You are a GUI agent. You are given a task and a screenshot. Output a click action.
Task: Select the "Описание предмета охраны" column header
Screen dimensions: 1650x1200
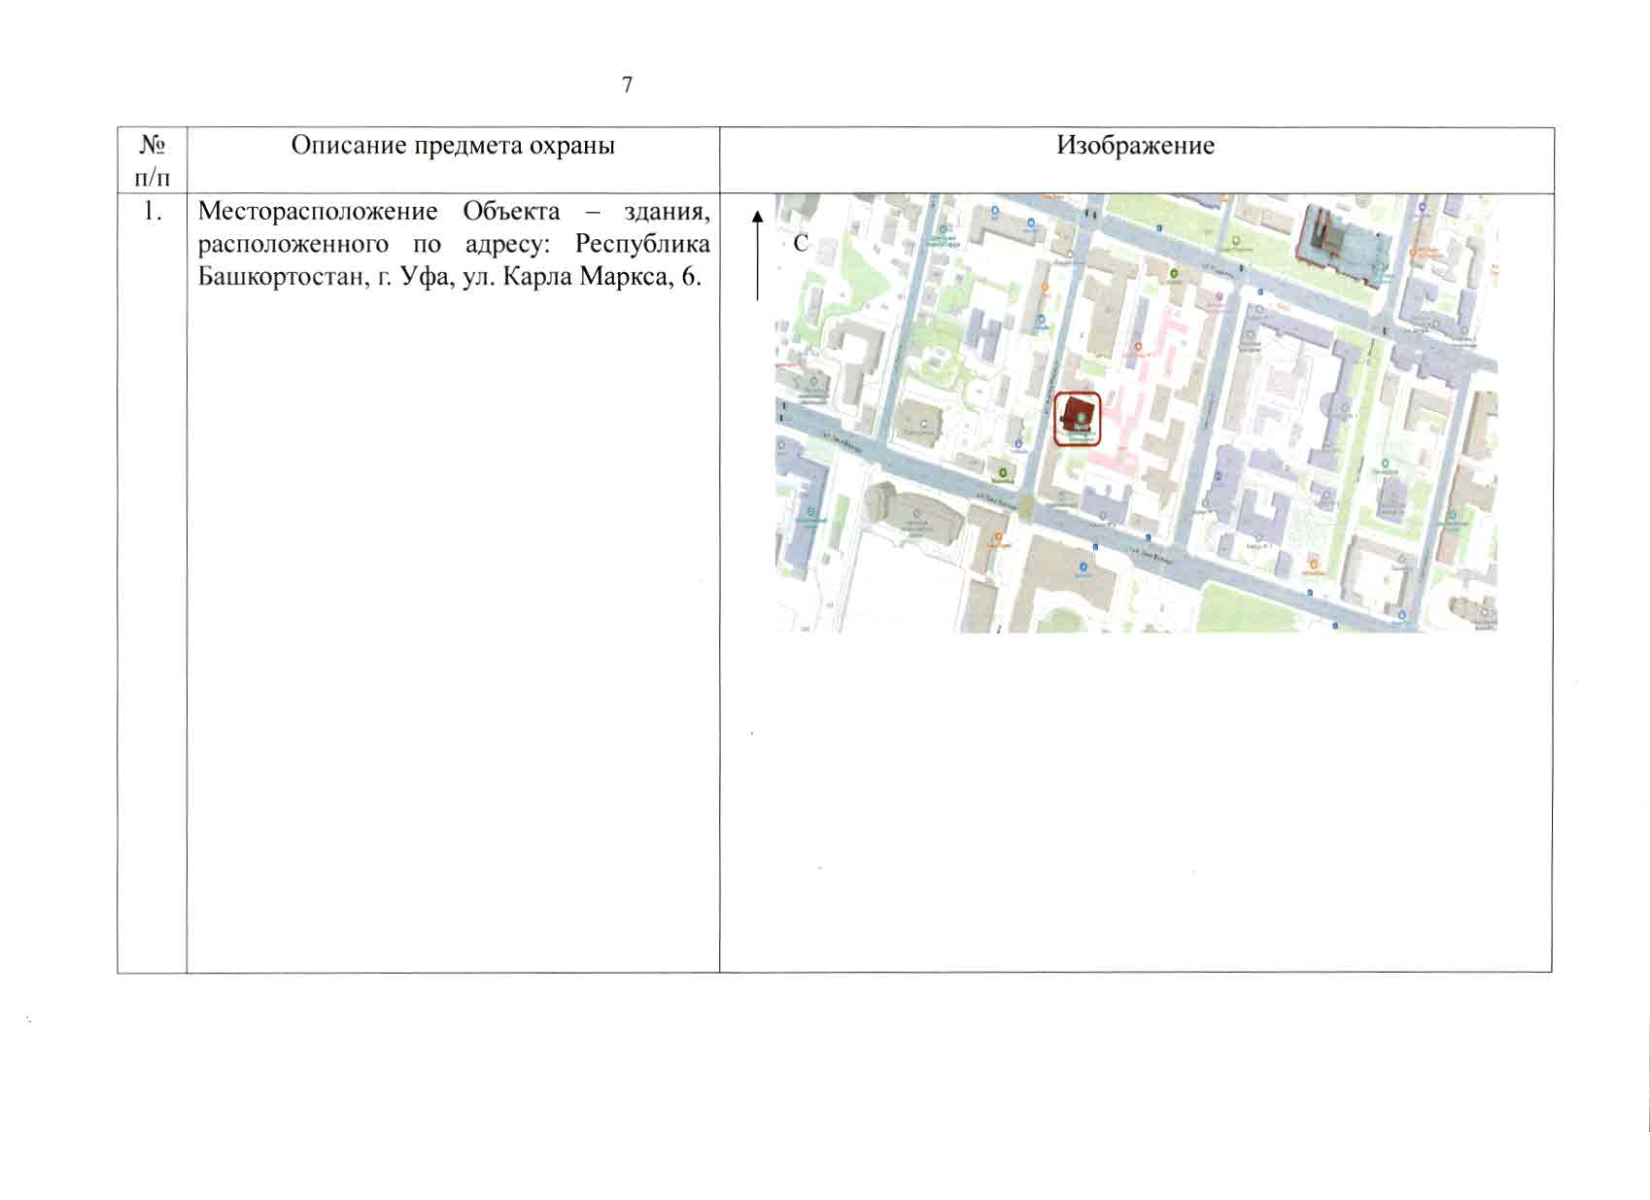coord(452,146)
